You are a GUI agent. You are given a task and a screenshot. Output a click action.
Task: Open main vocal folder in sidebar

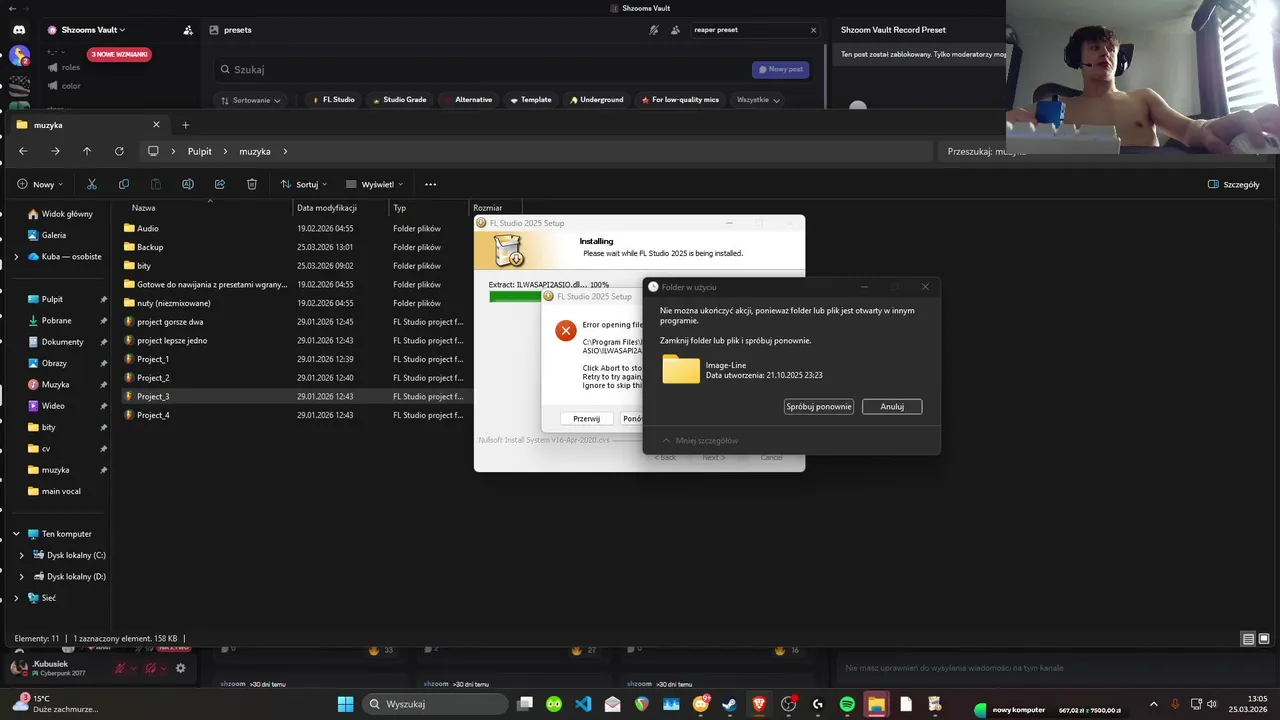(60, 491)
